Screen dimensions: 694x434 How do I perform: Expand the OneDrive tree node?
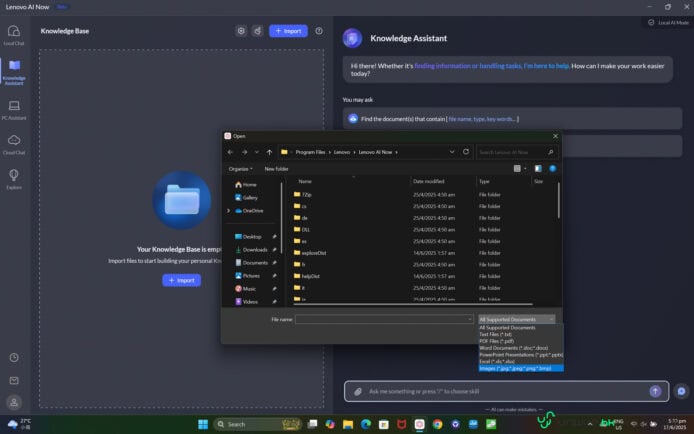pyautogui.click(x=228, y=211)
